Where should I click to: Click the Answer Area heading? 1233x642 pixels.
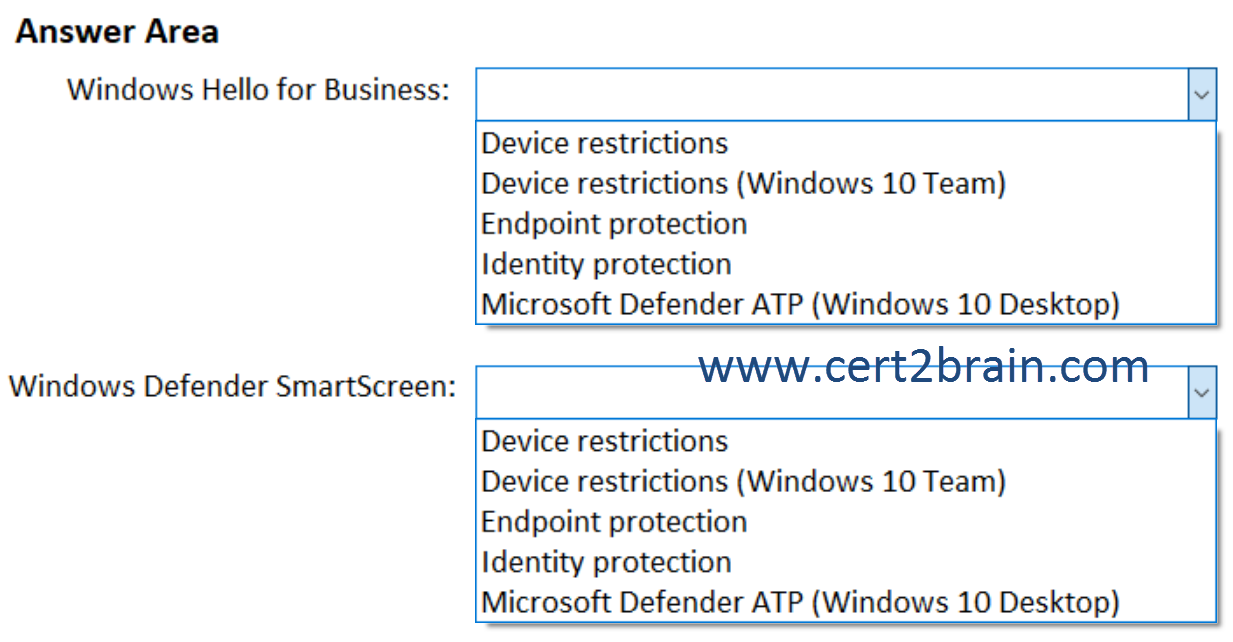click(117, 31)
